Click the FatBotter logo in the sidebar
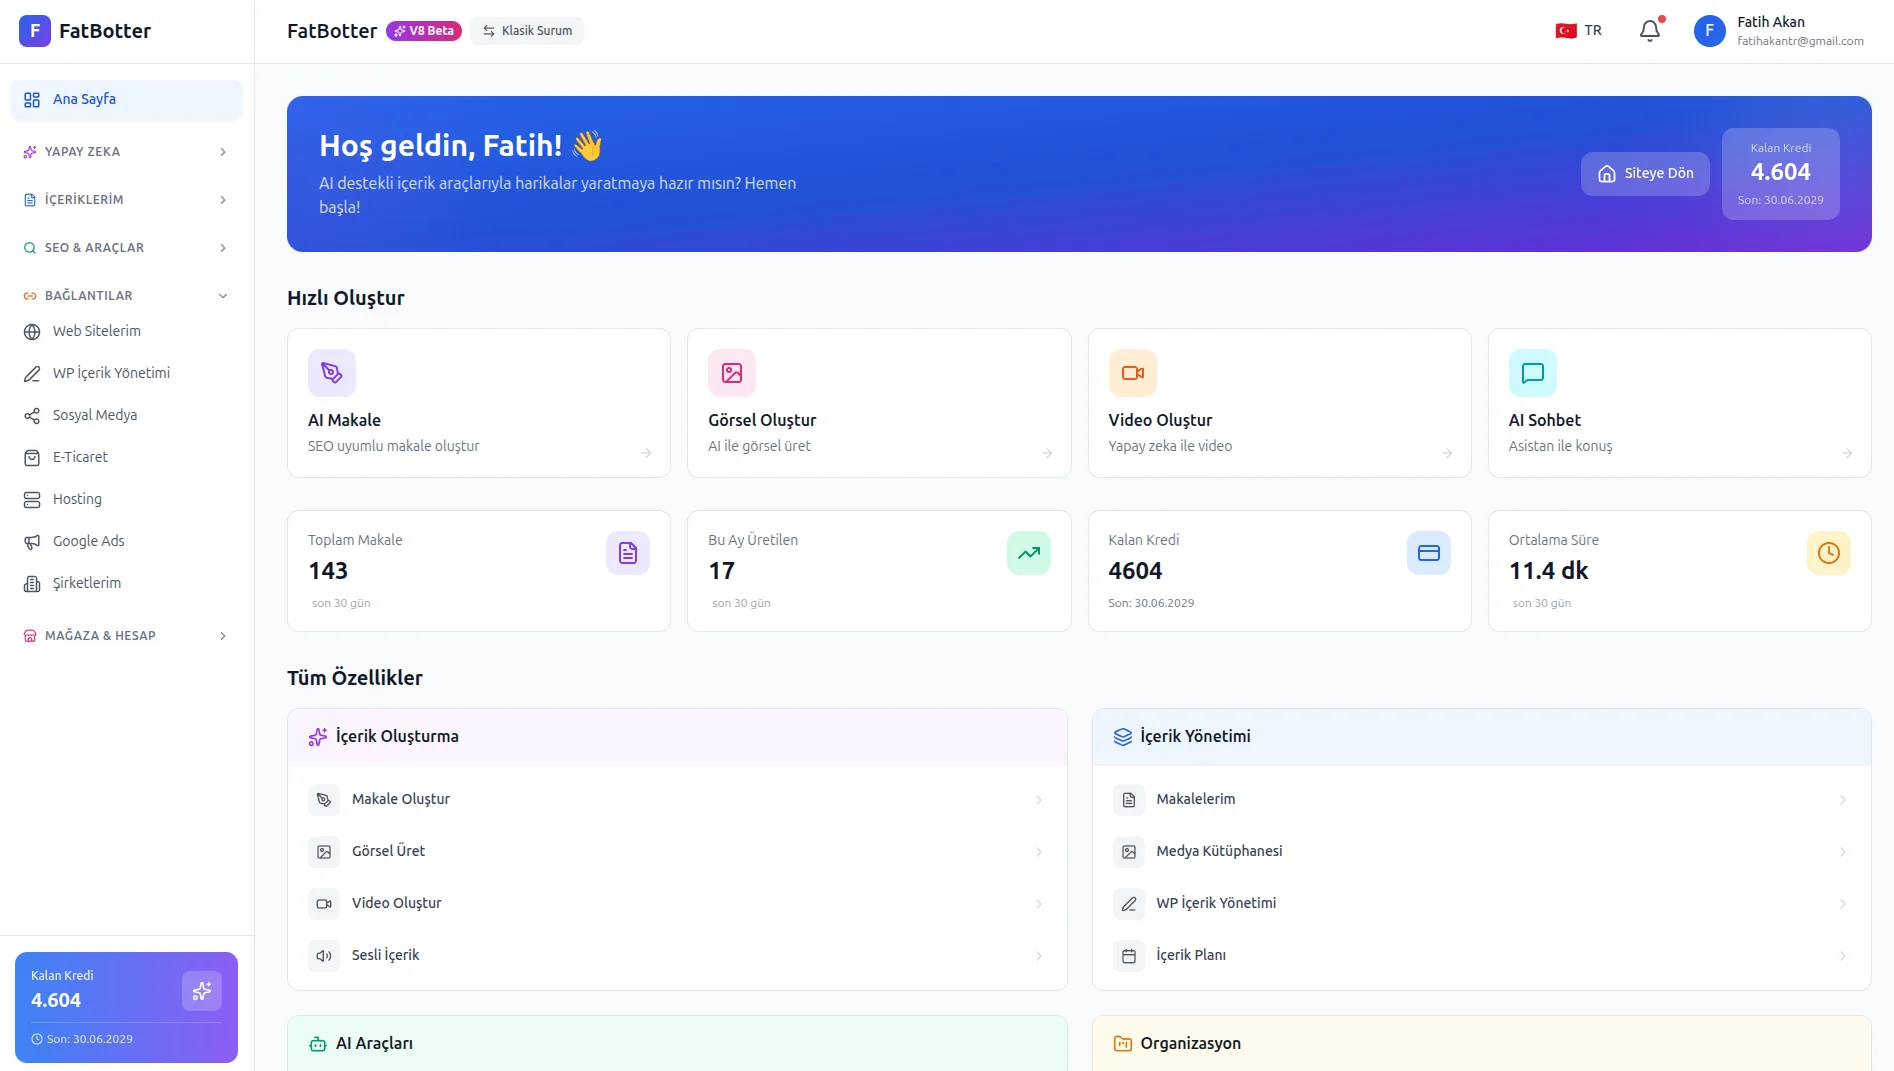 pos(35,31)
